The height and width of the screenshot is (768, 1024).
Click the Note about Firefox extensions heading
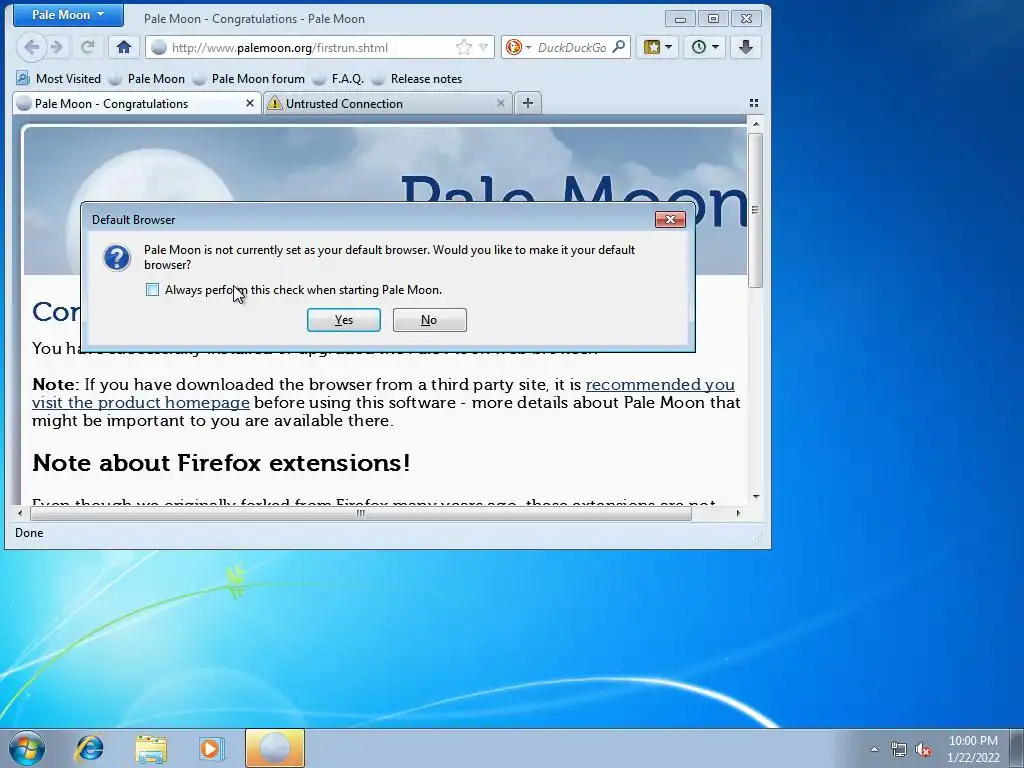[221, 462]
